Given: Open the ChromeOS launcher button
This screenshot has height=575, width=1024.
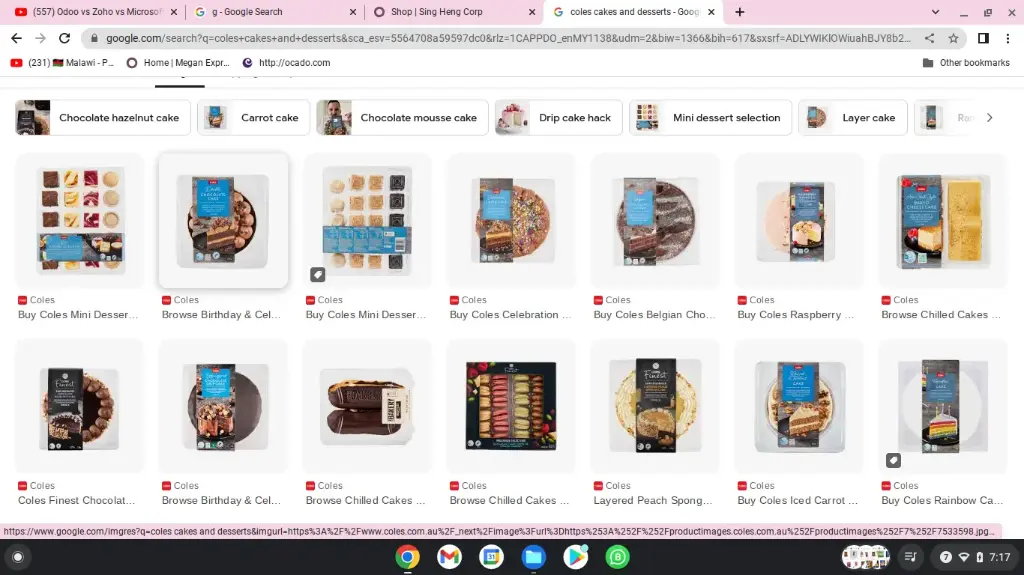Looking at the screenshot, I should point(18,557).
